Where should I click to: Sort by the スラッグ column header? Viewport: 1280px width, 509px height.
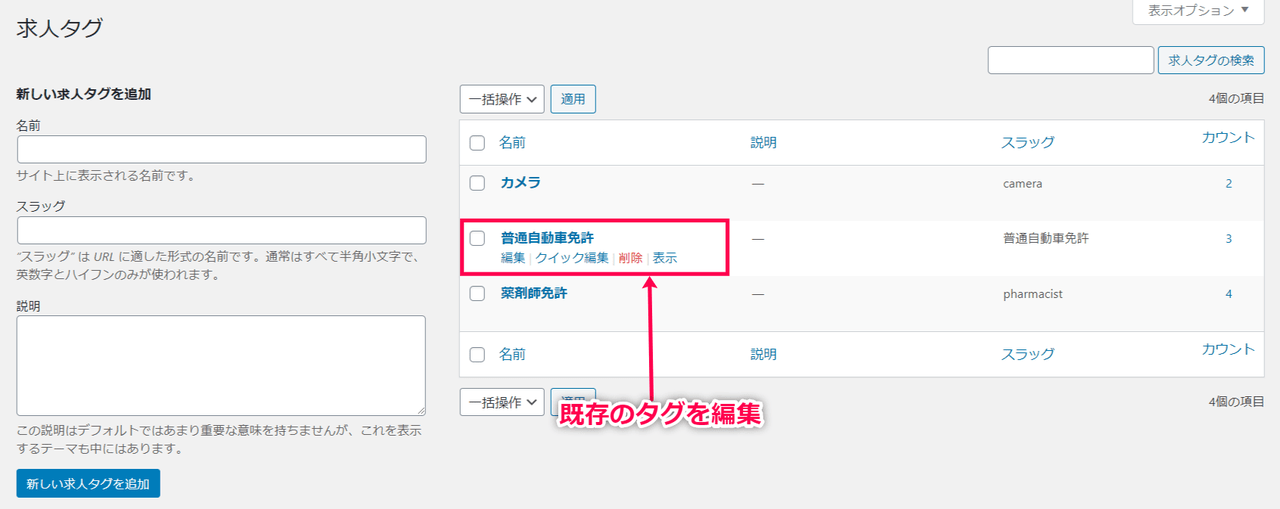point(1028,143)
